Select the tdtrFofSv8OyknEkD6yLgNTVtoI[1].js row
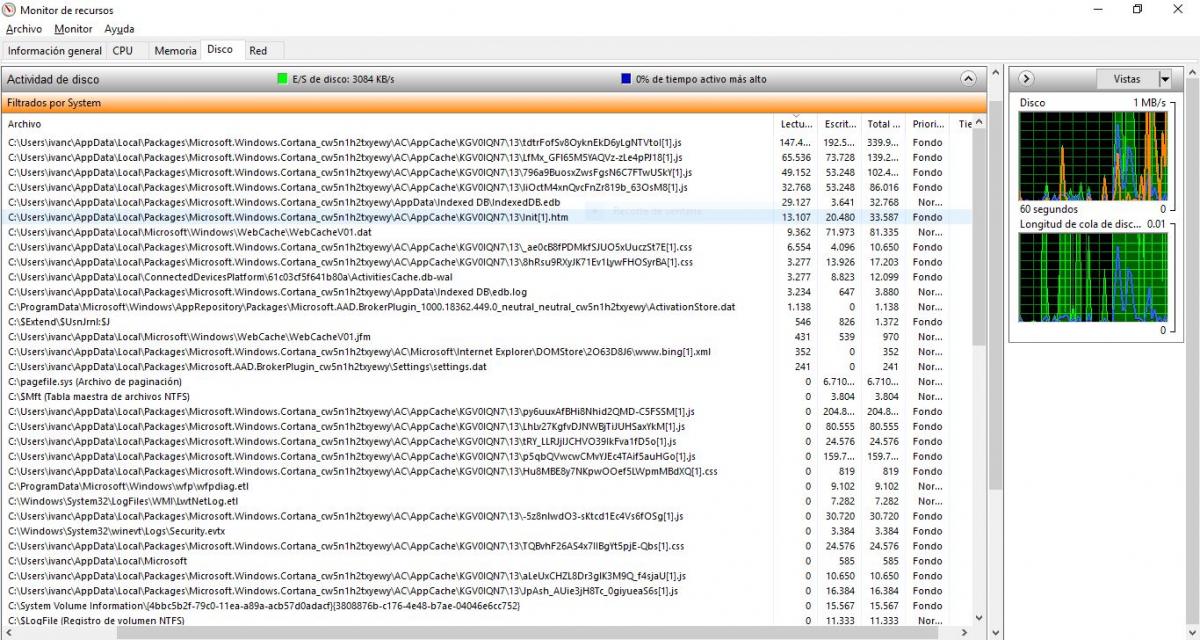Image resolution: width=1200 pixels, height=640 pixels. tap(487, 142)
